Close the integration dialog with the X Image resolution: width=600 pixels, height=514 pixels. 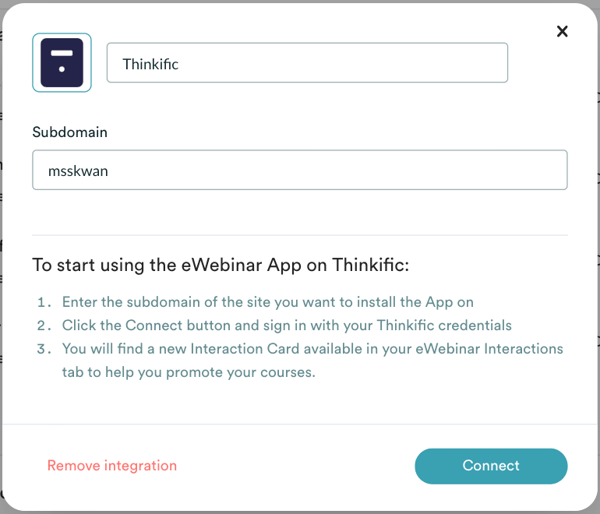pos(562,31)
